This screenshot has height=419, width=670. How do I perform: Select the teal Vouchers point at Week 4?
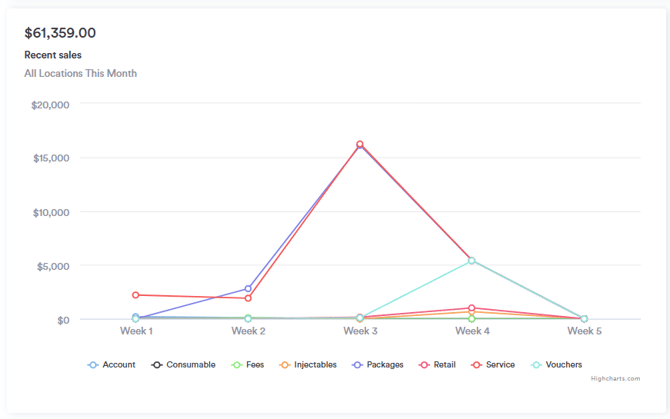472,261
